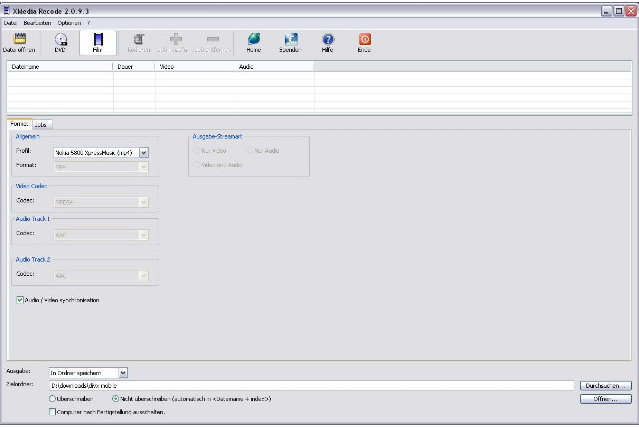Image resolution: width=639 pixels, height=428 pixels.
Task: Click the Datei öffnen toolbar icon
Action: click(20, 39)
